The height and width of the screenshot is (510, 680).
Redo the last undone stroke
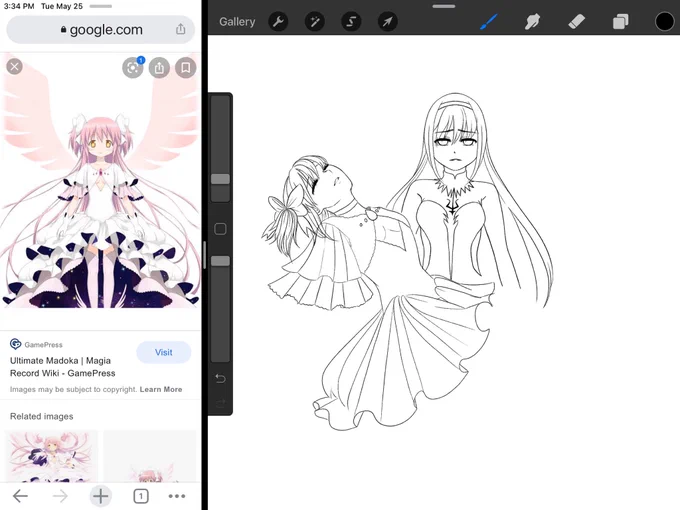point(220,403)
